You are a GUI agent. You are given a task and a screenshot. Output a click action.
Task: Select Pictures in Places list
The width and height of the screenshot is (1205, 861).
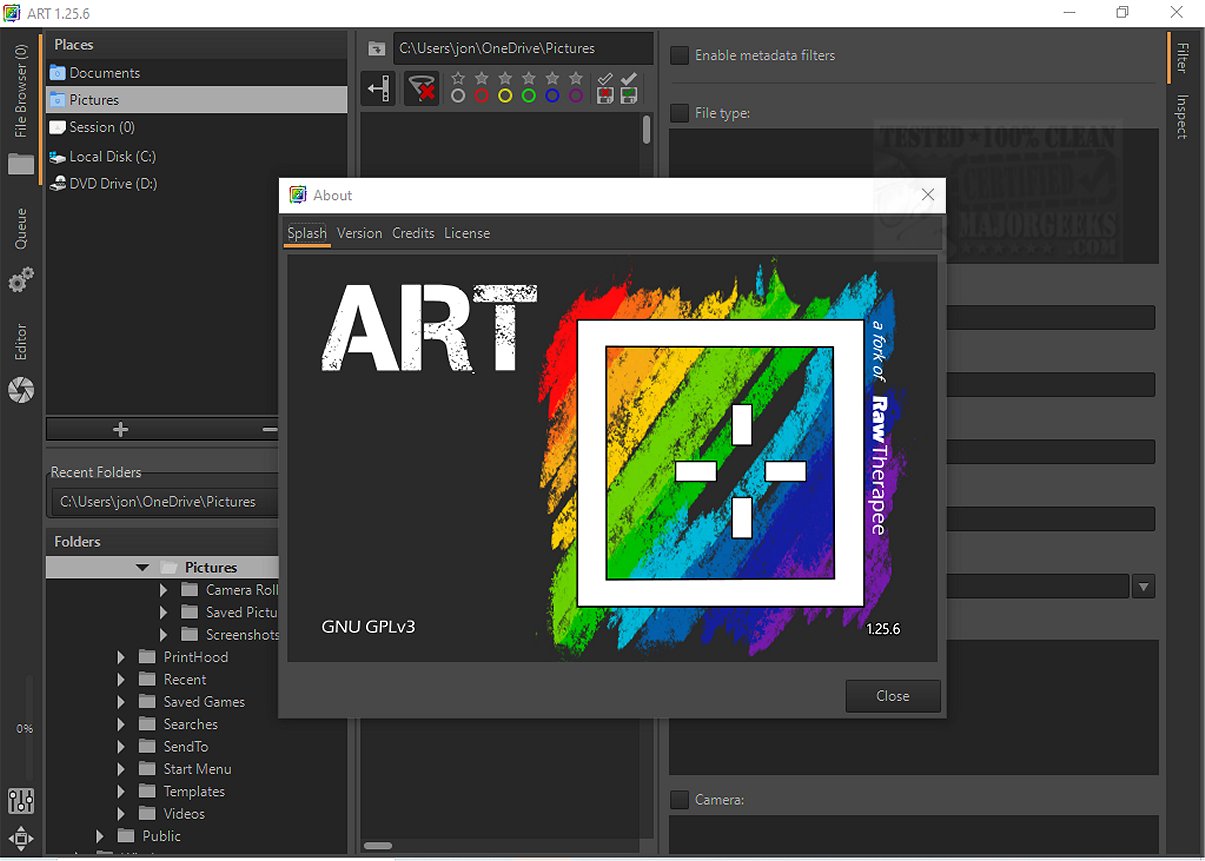coord(197,100)
